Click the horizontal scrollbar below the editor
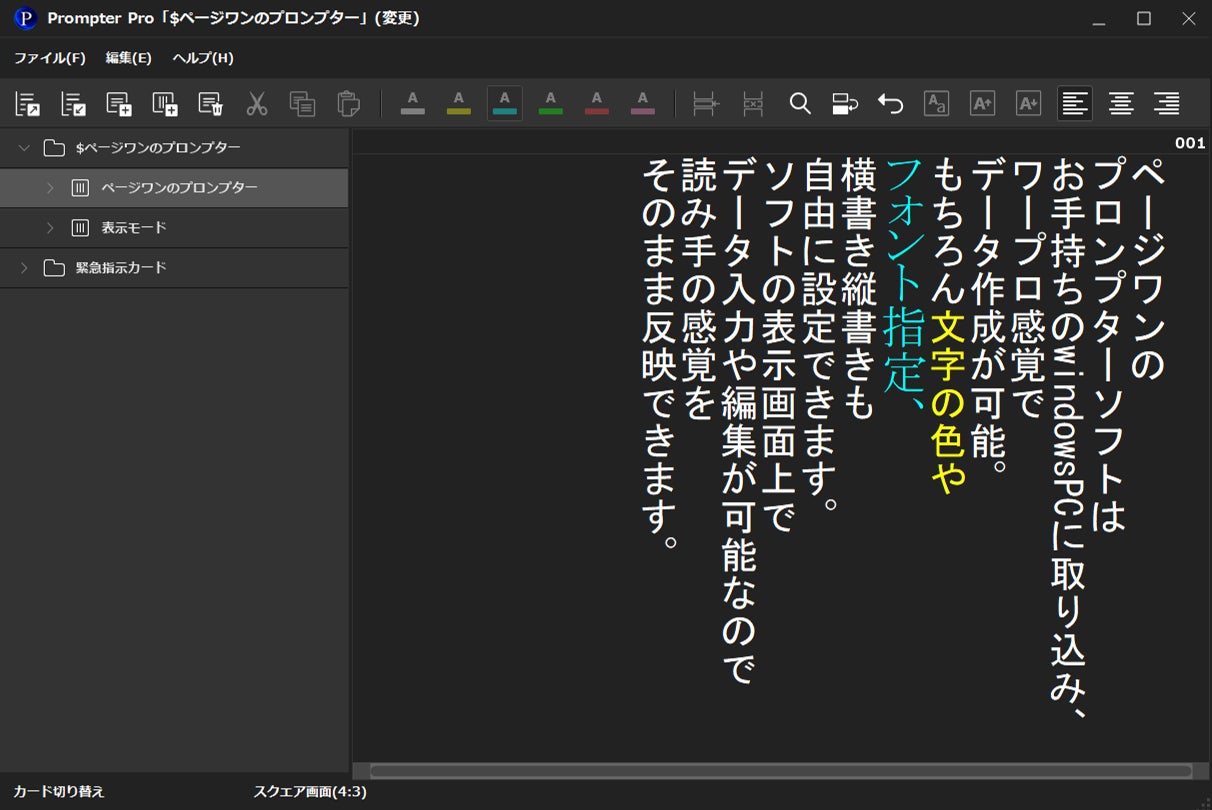The width and height of the screenshot is (1212, 810). click(780, 771)
